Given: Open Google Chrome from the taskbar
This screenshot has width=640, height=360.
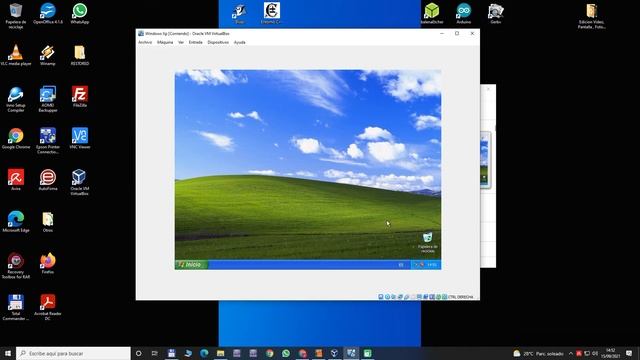Looking at the screenshot, I should click(269, 353).
